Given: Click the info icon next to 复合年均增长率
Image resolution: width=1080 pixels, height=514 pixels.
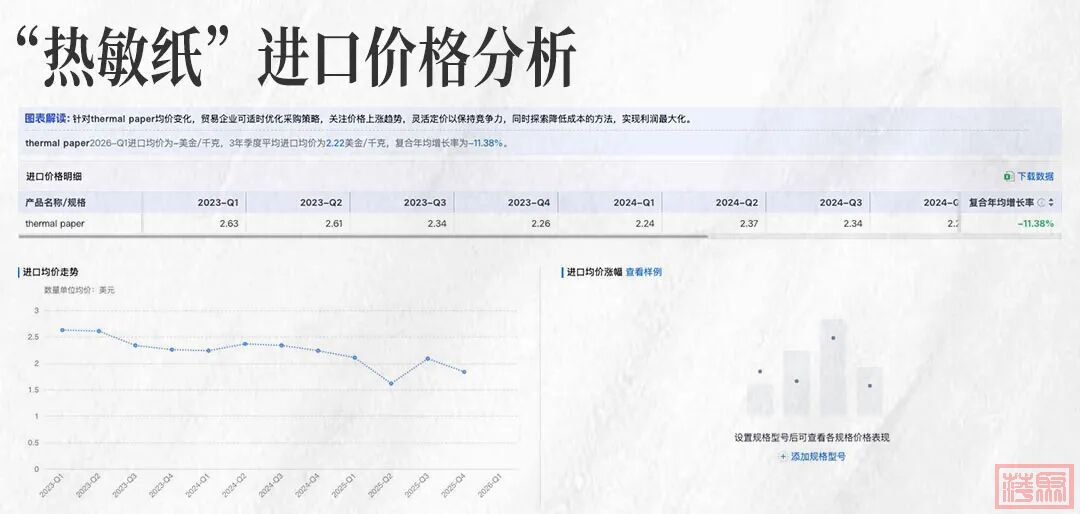Looking at the screenshot, I should click(1041, 202).
